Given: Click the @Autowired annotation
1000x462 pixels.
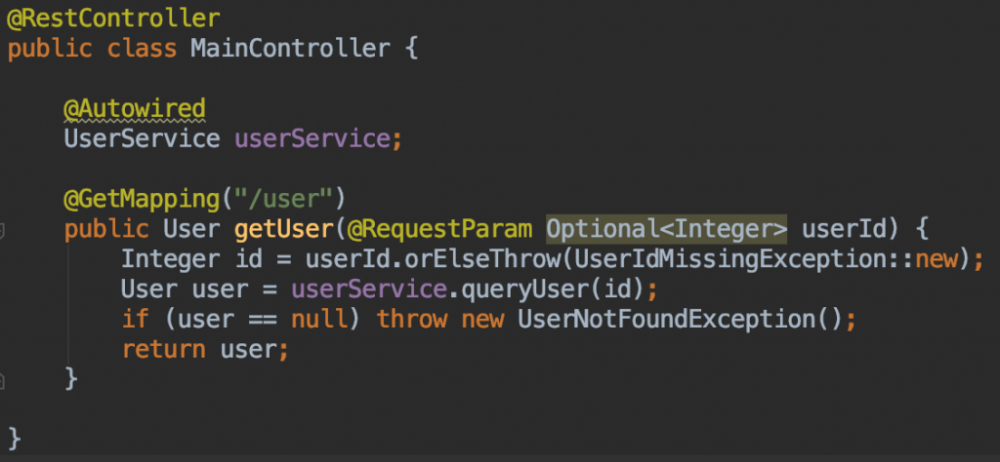Looking at the screenshot, I should [x=134, y=108].
